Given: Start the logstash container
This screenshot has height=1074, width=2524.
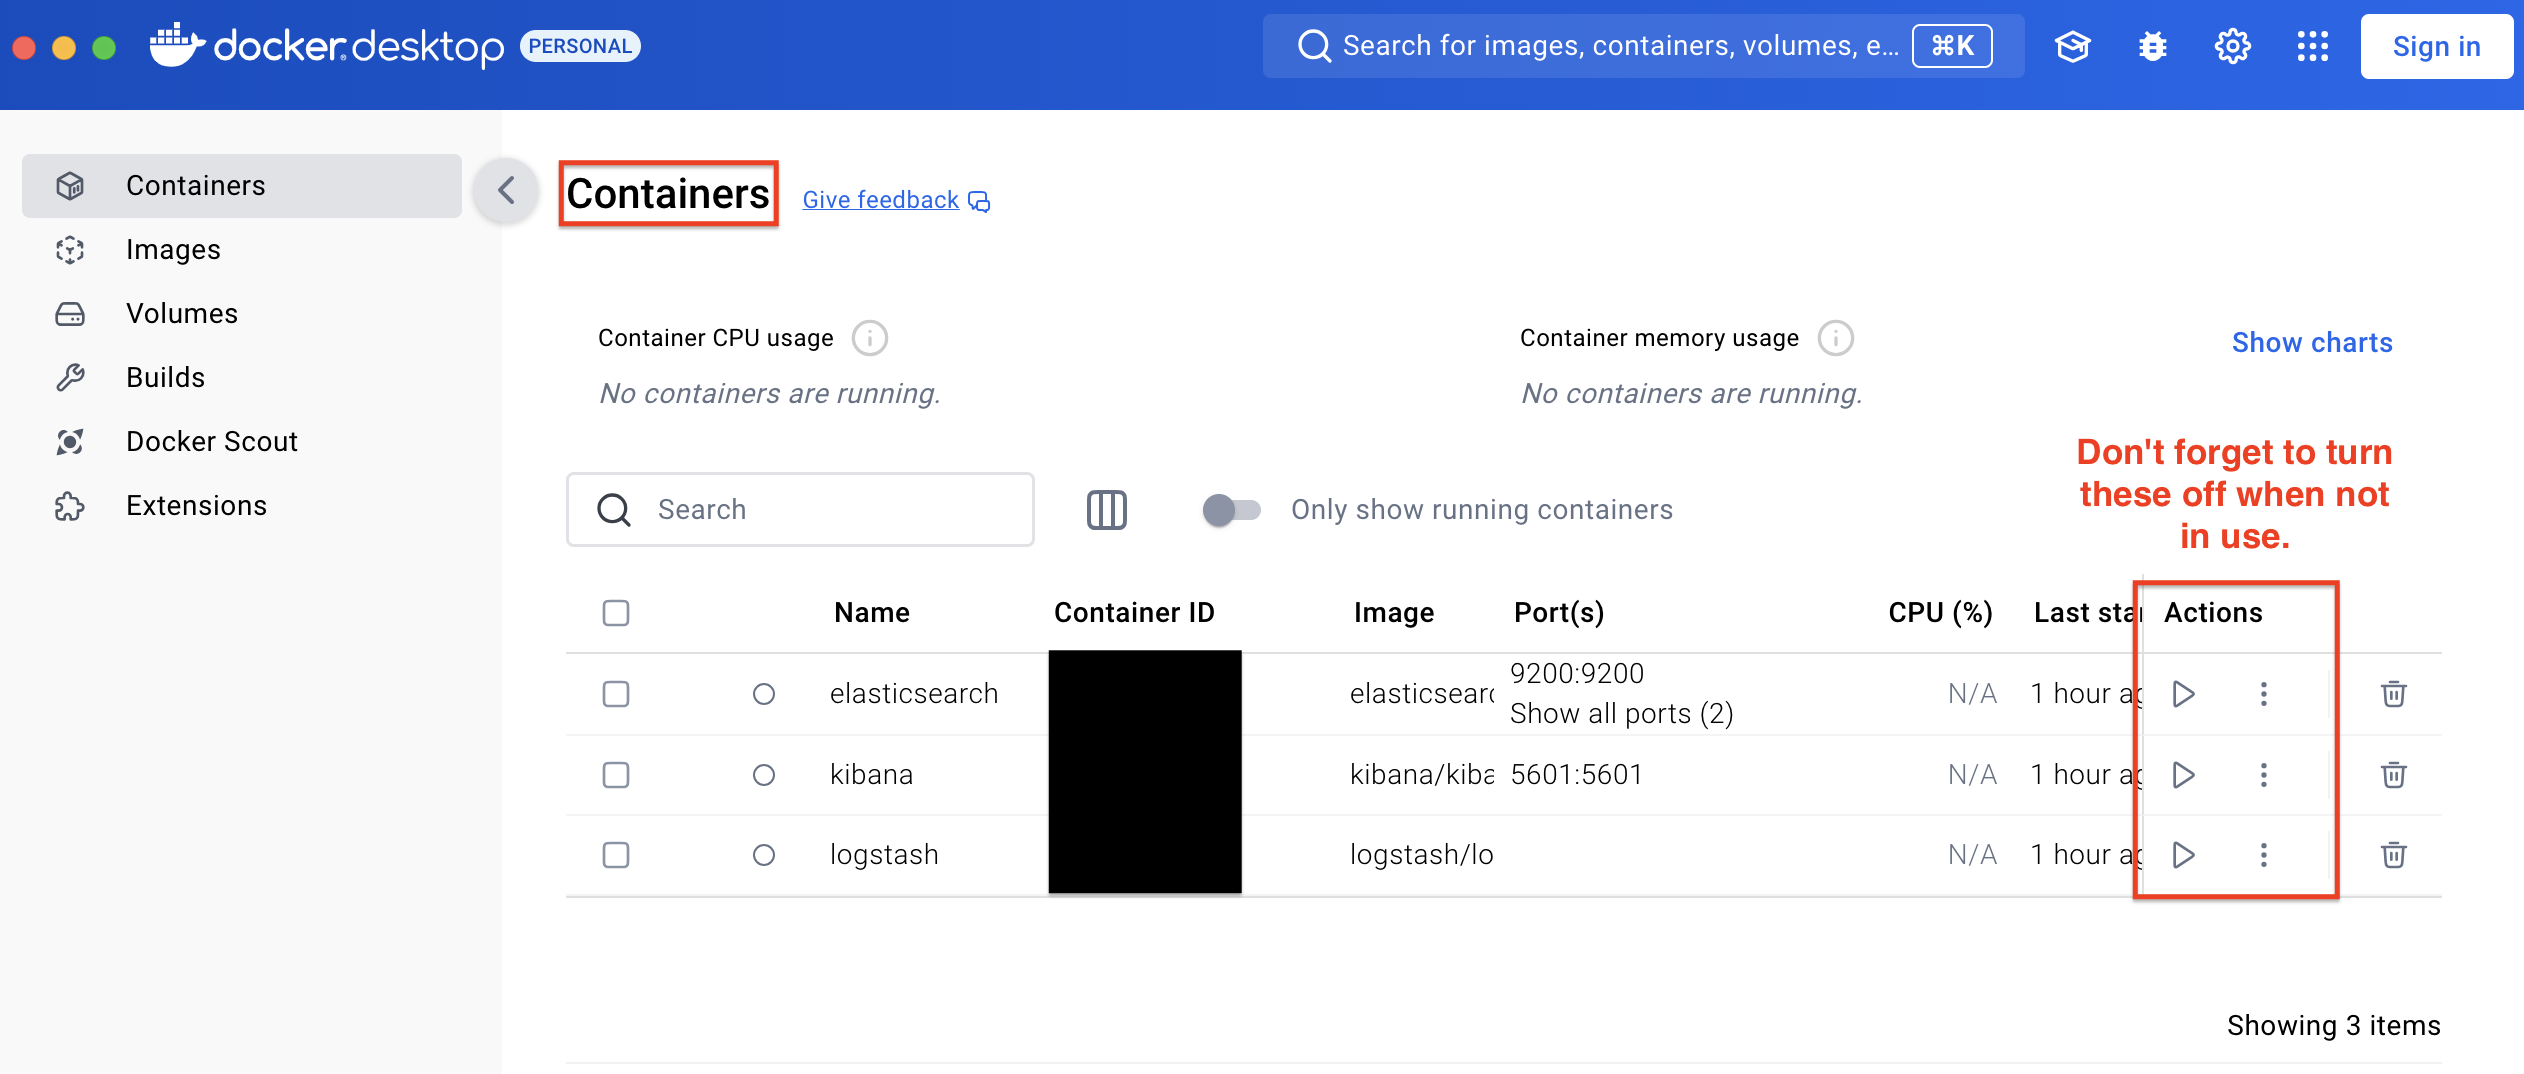Looking at the screenshot, I should pos(2183,855).
